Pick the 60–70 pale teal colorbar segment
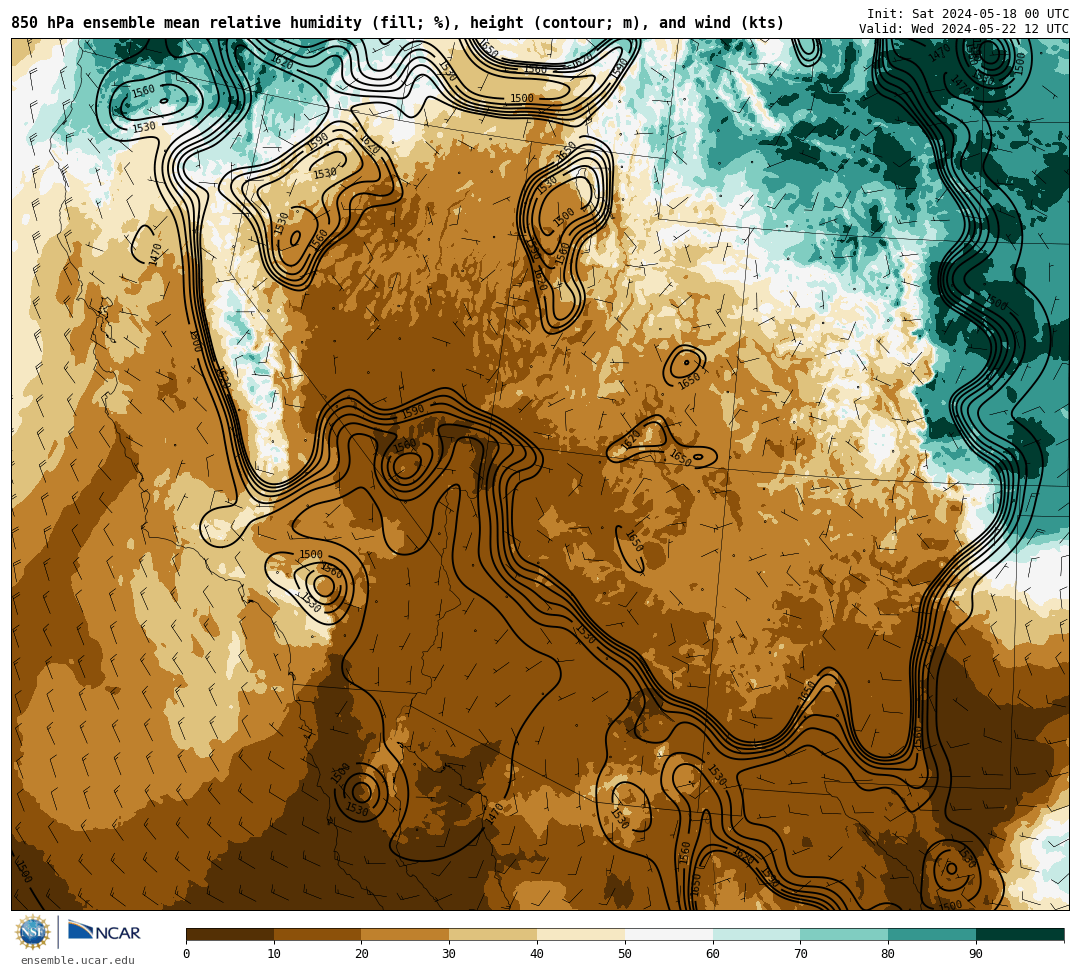Image resolution: width=1080 pixels, height=973 pixels. click(757, 934)
